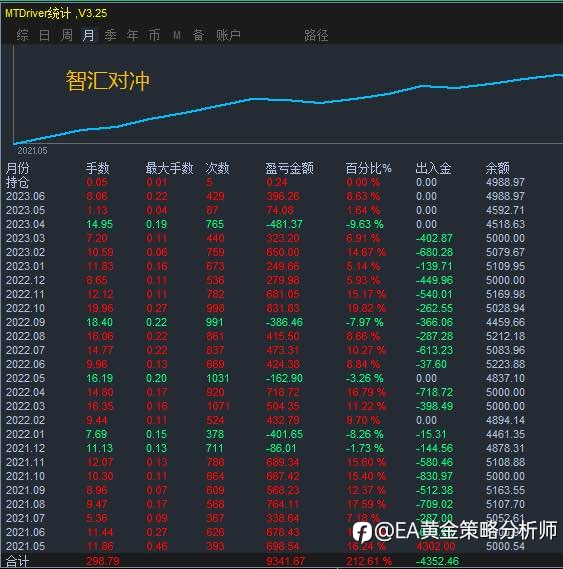563x569 pixels.
Task: Open the 年 yearly statistics tab
Action: pyautogui.click(x=132, y=35)
